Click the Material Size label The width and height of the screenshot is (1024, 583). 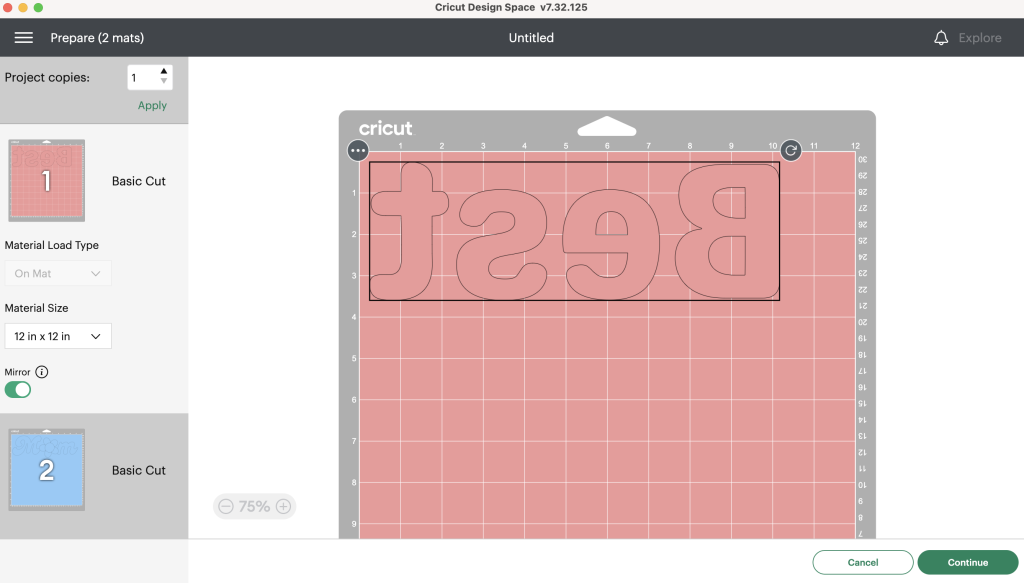coord(37,308)
